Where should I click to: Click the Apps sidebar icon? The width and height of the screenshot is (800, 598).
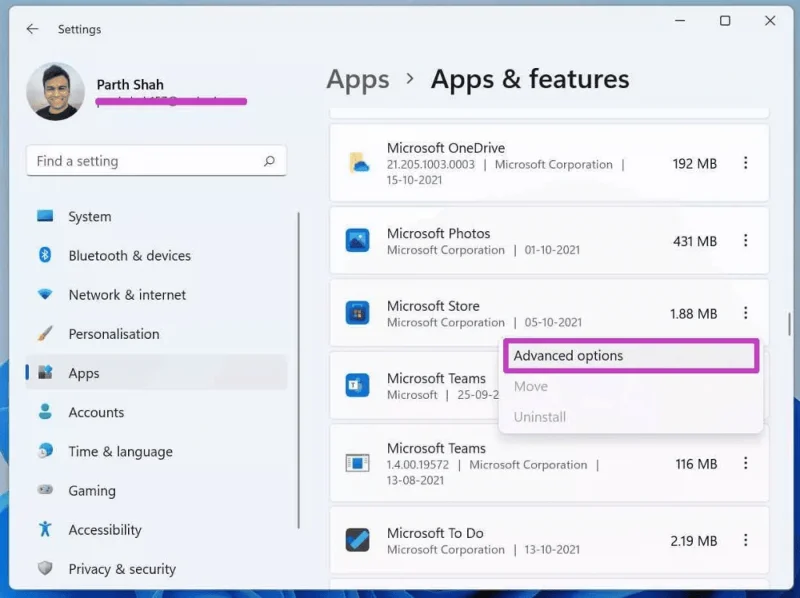[45, 372]
